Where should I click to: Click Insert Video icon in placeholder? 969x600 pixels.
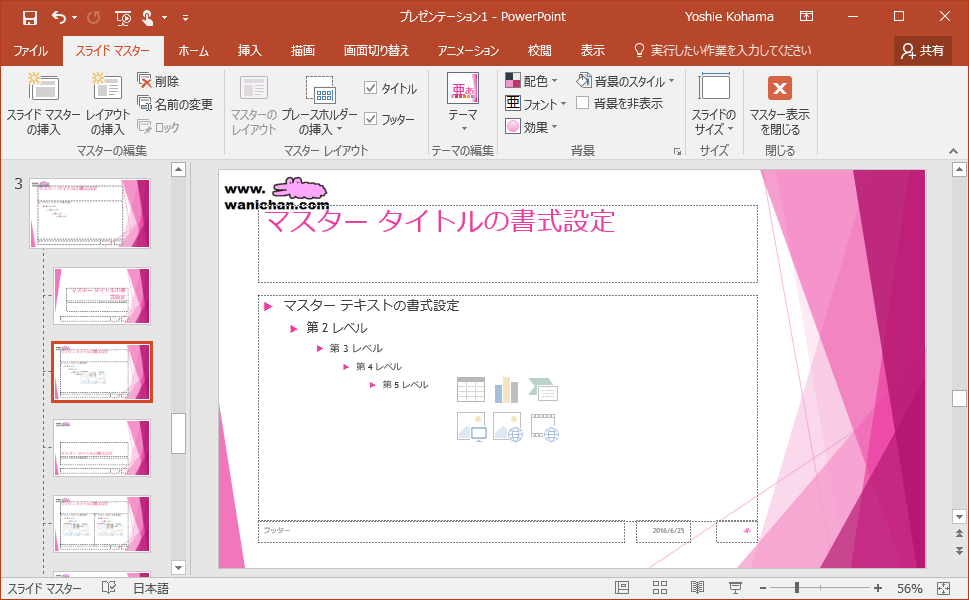point(545,427)
